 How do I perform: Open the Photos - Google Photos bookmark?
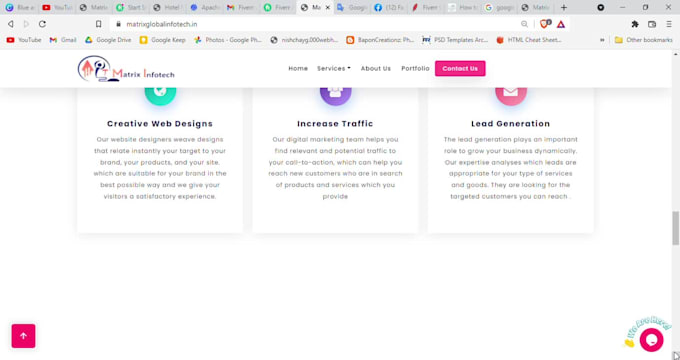(x=228, y=40)
